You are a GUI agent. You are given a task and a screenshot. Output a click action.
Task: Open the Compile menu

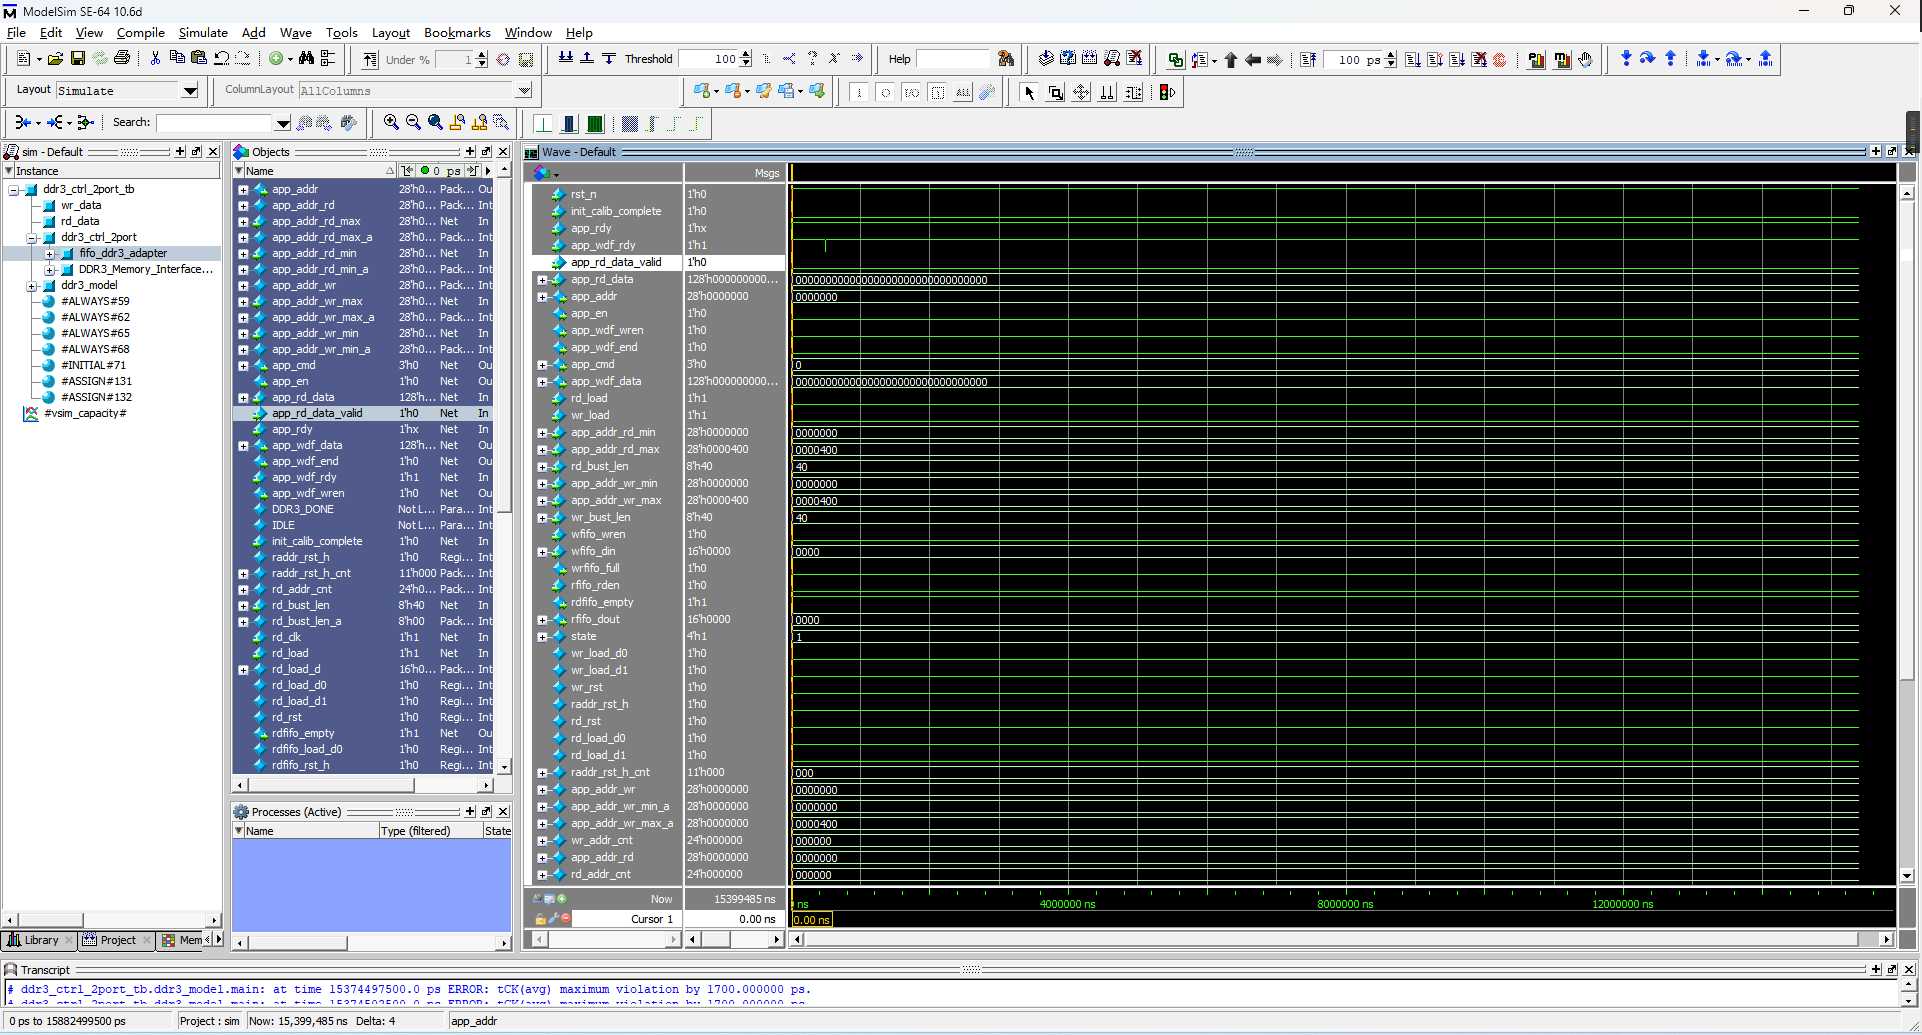(x=140, y=32)
